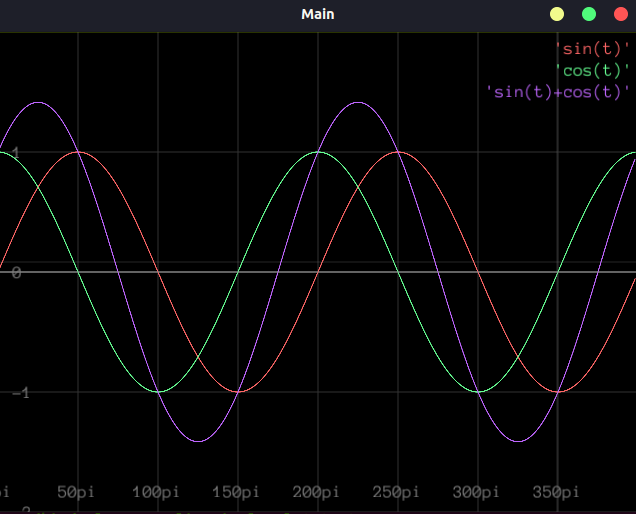Click the yellow minimize window button

(556, 14)
